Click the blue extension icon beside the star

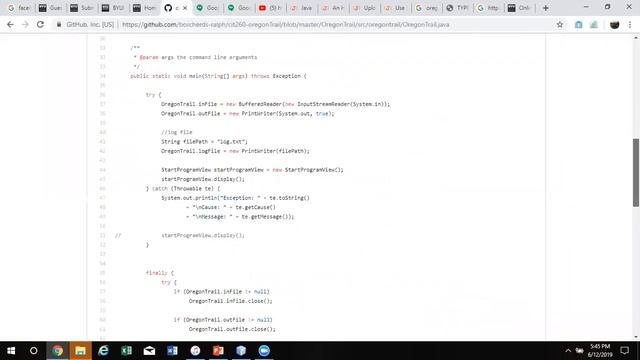pyautogui.click(x=578, y=24)
